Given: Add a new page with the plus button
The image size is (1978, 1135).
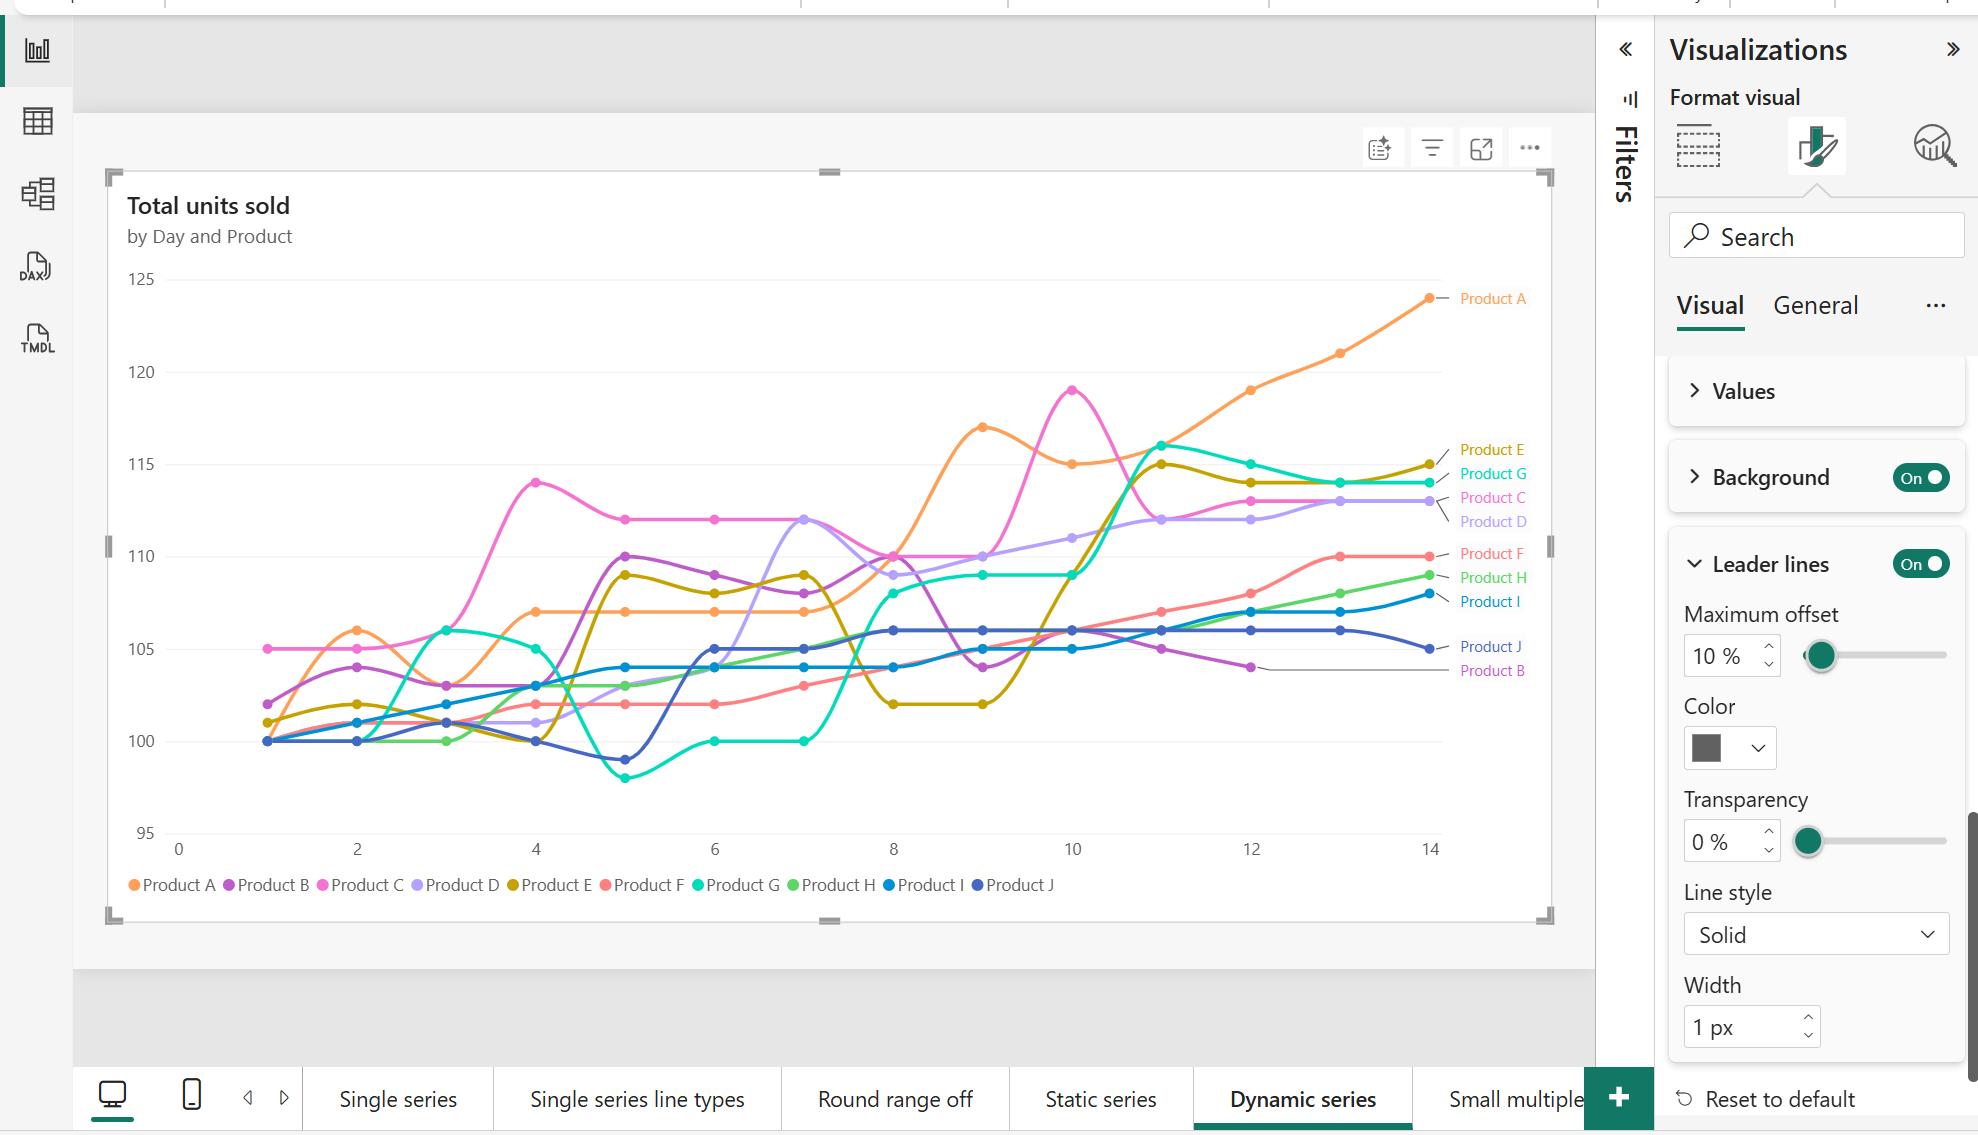Looking at the screenshot, I should [1617, 1098].
